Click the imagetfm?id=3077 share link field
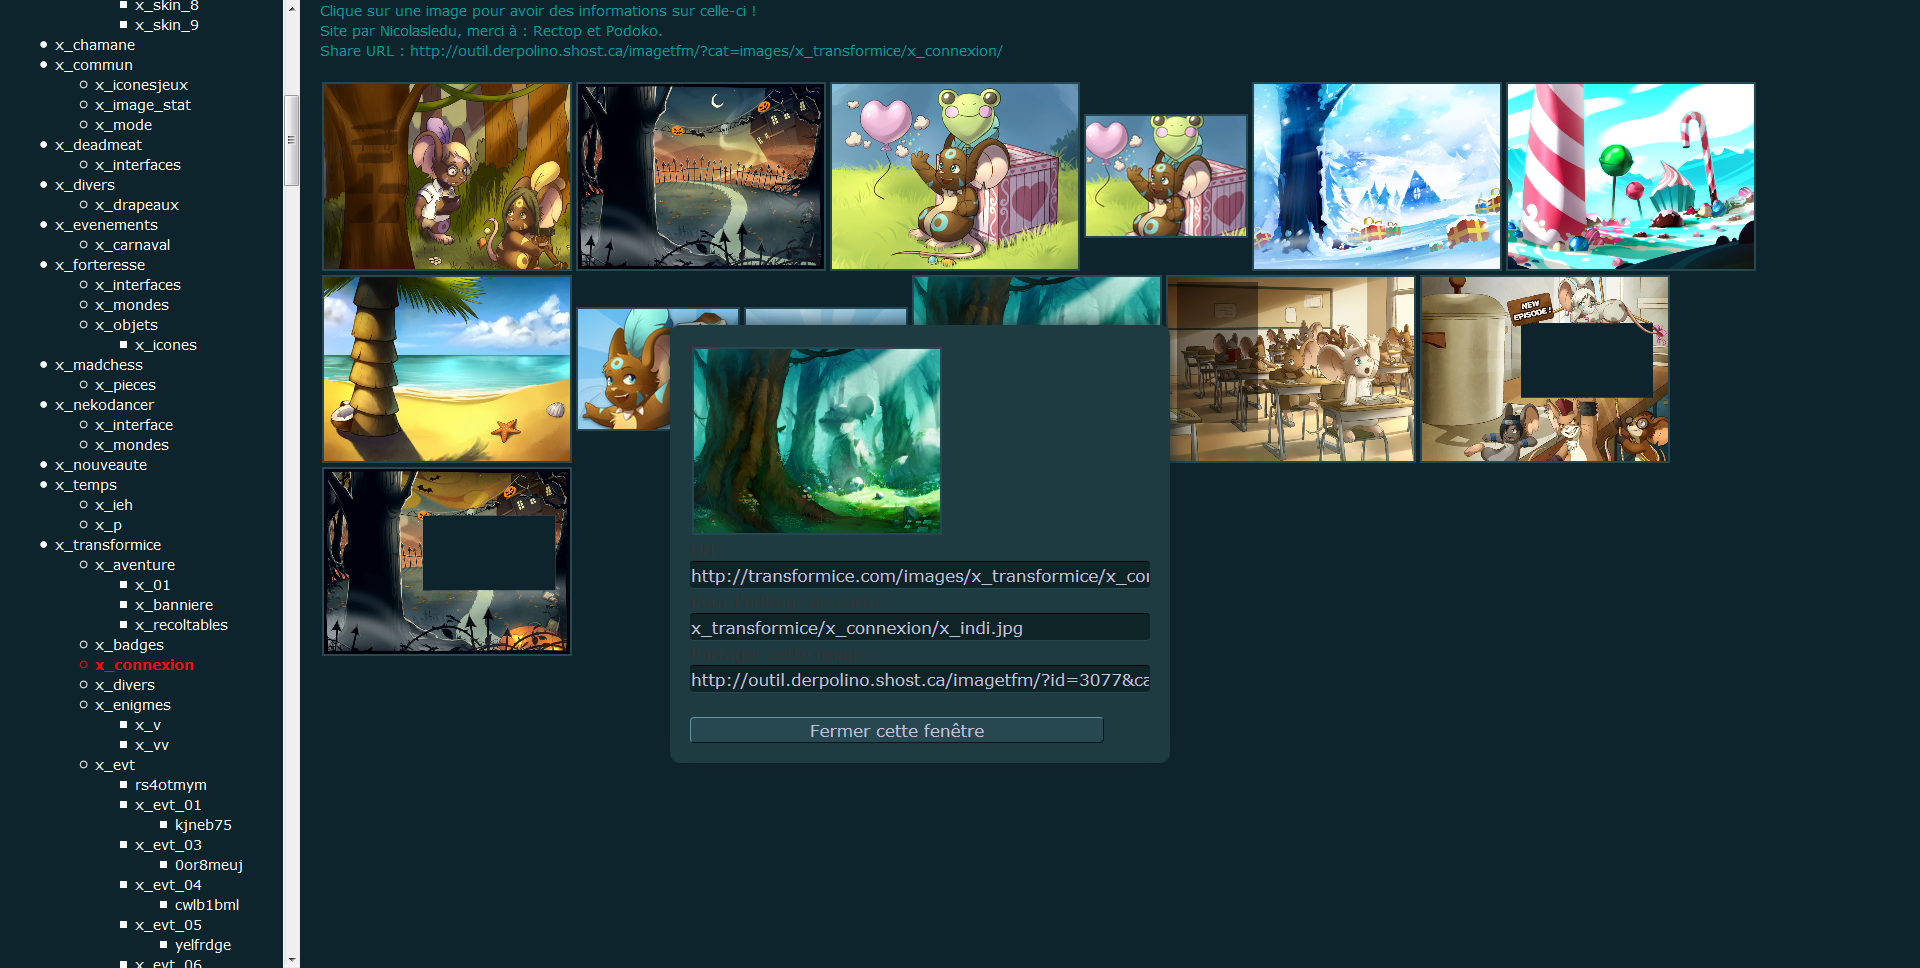The width and height of the screenshot is (1920, 968). tap(920, 680)
